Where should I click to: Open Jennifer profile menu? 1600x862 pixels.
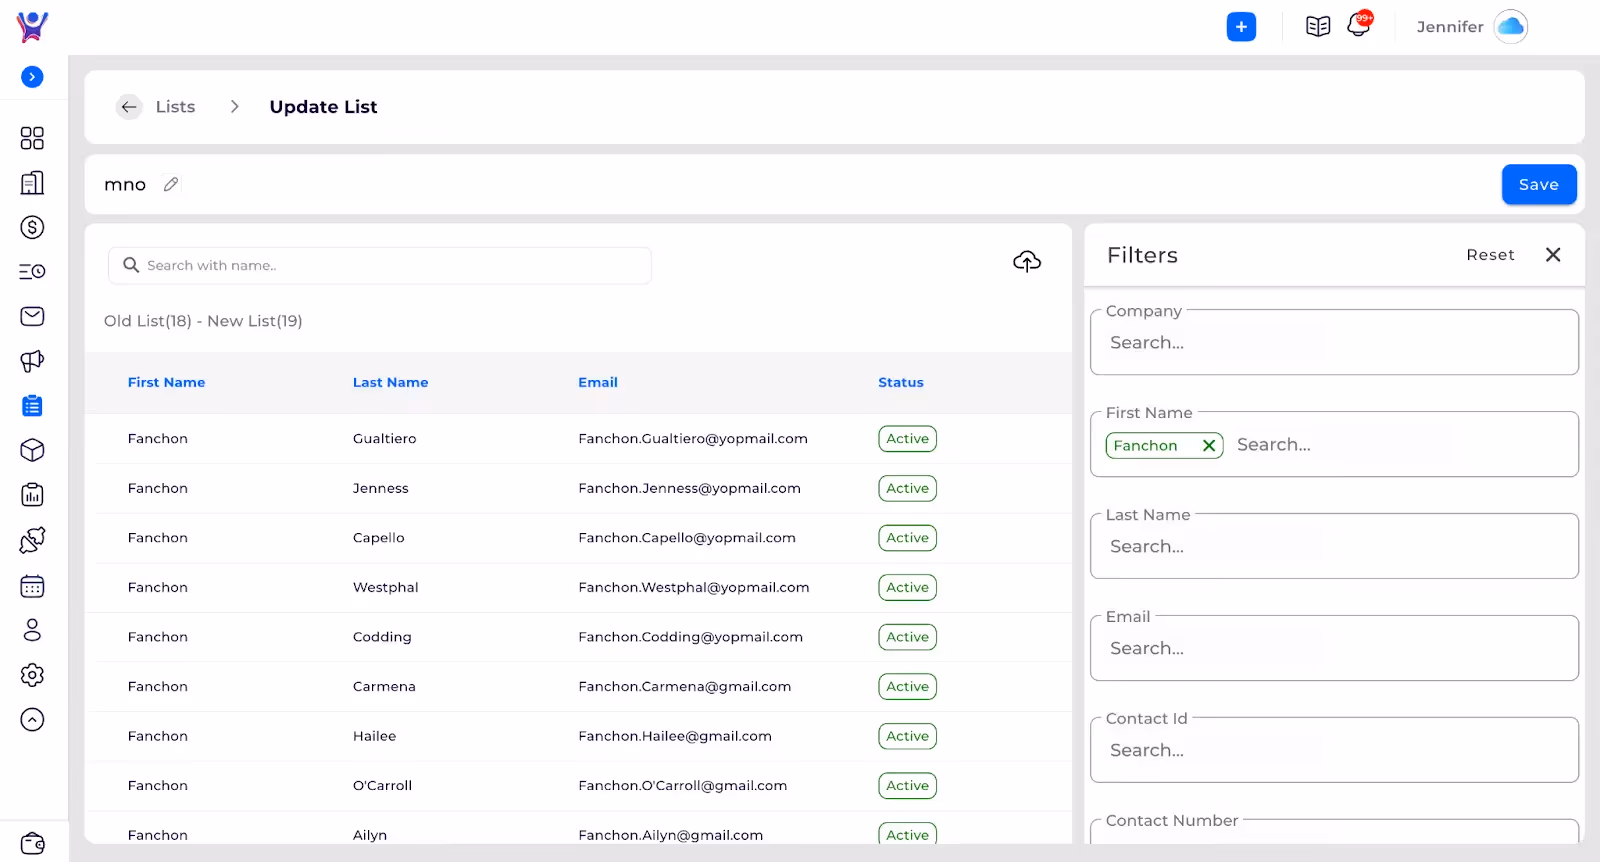tap(1471, 27)
